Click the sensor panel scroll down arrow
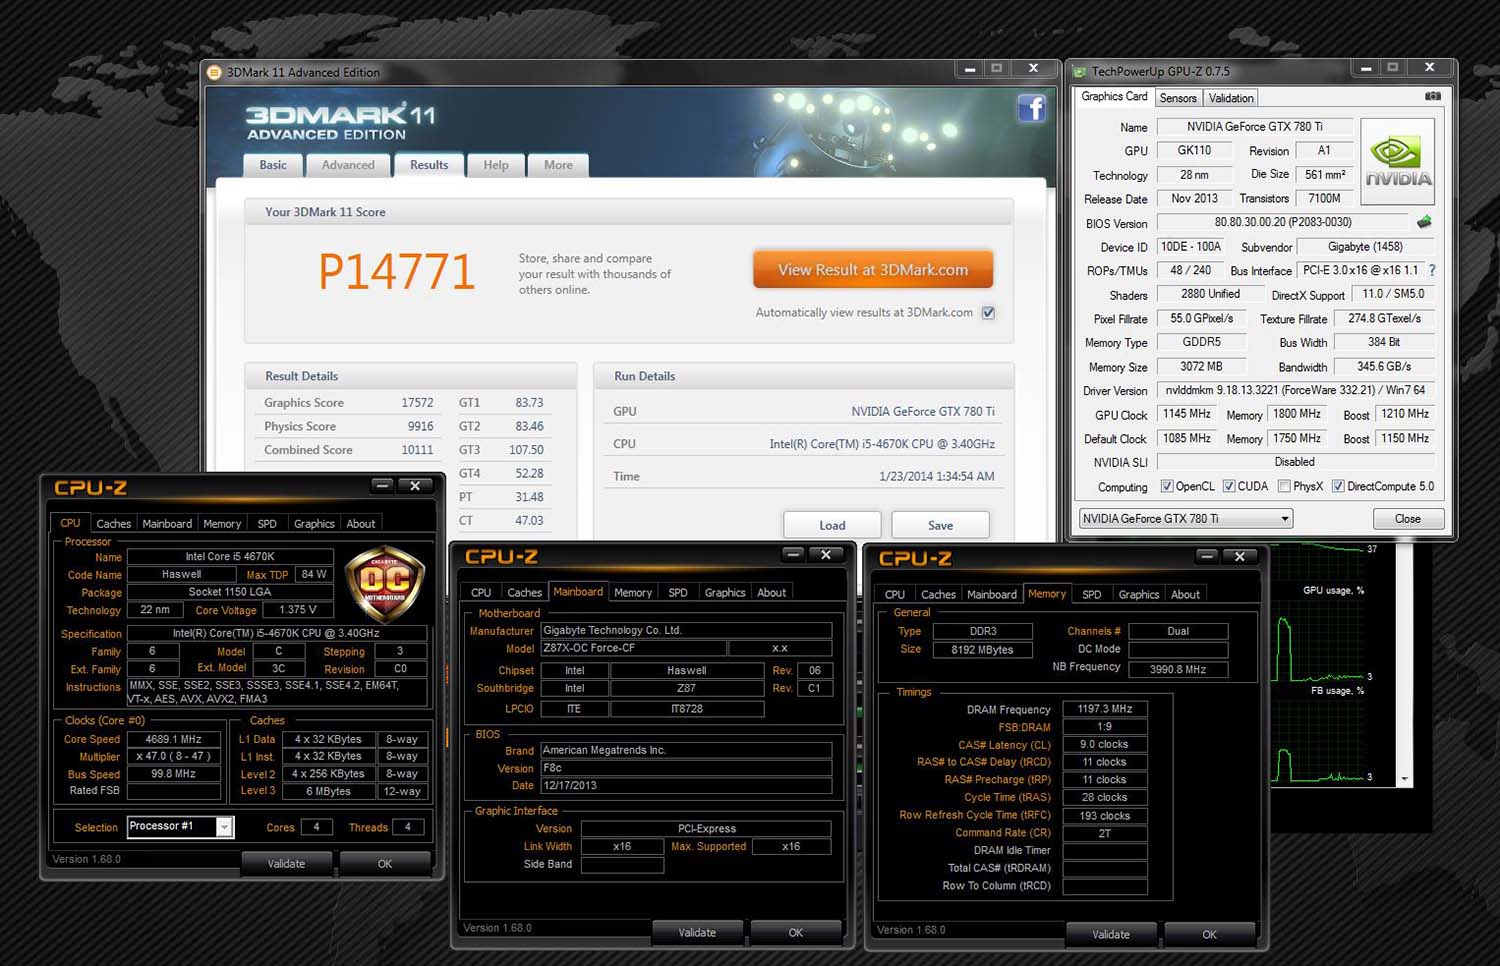Viewport: 1500px width, 966px height. coord(1405,779)
